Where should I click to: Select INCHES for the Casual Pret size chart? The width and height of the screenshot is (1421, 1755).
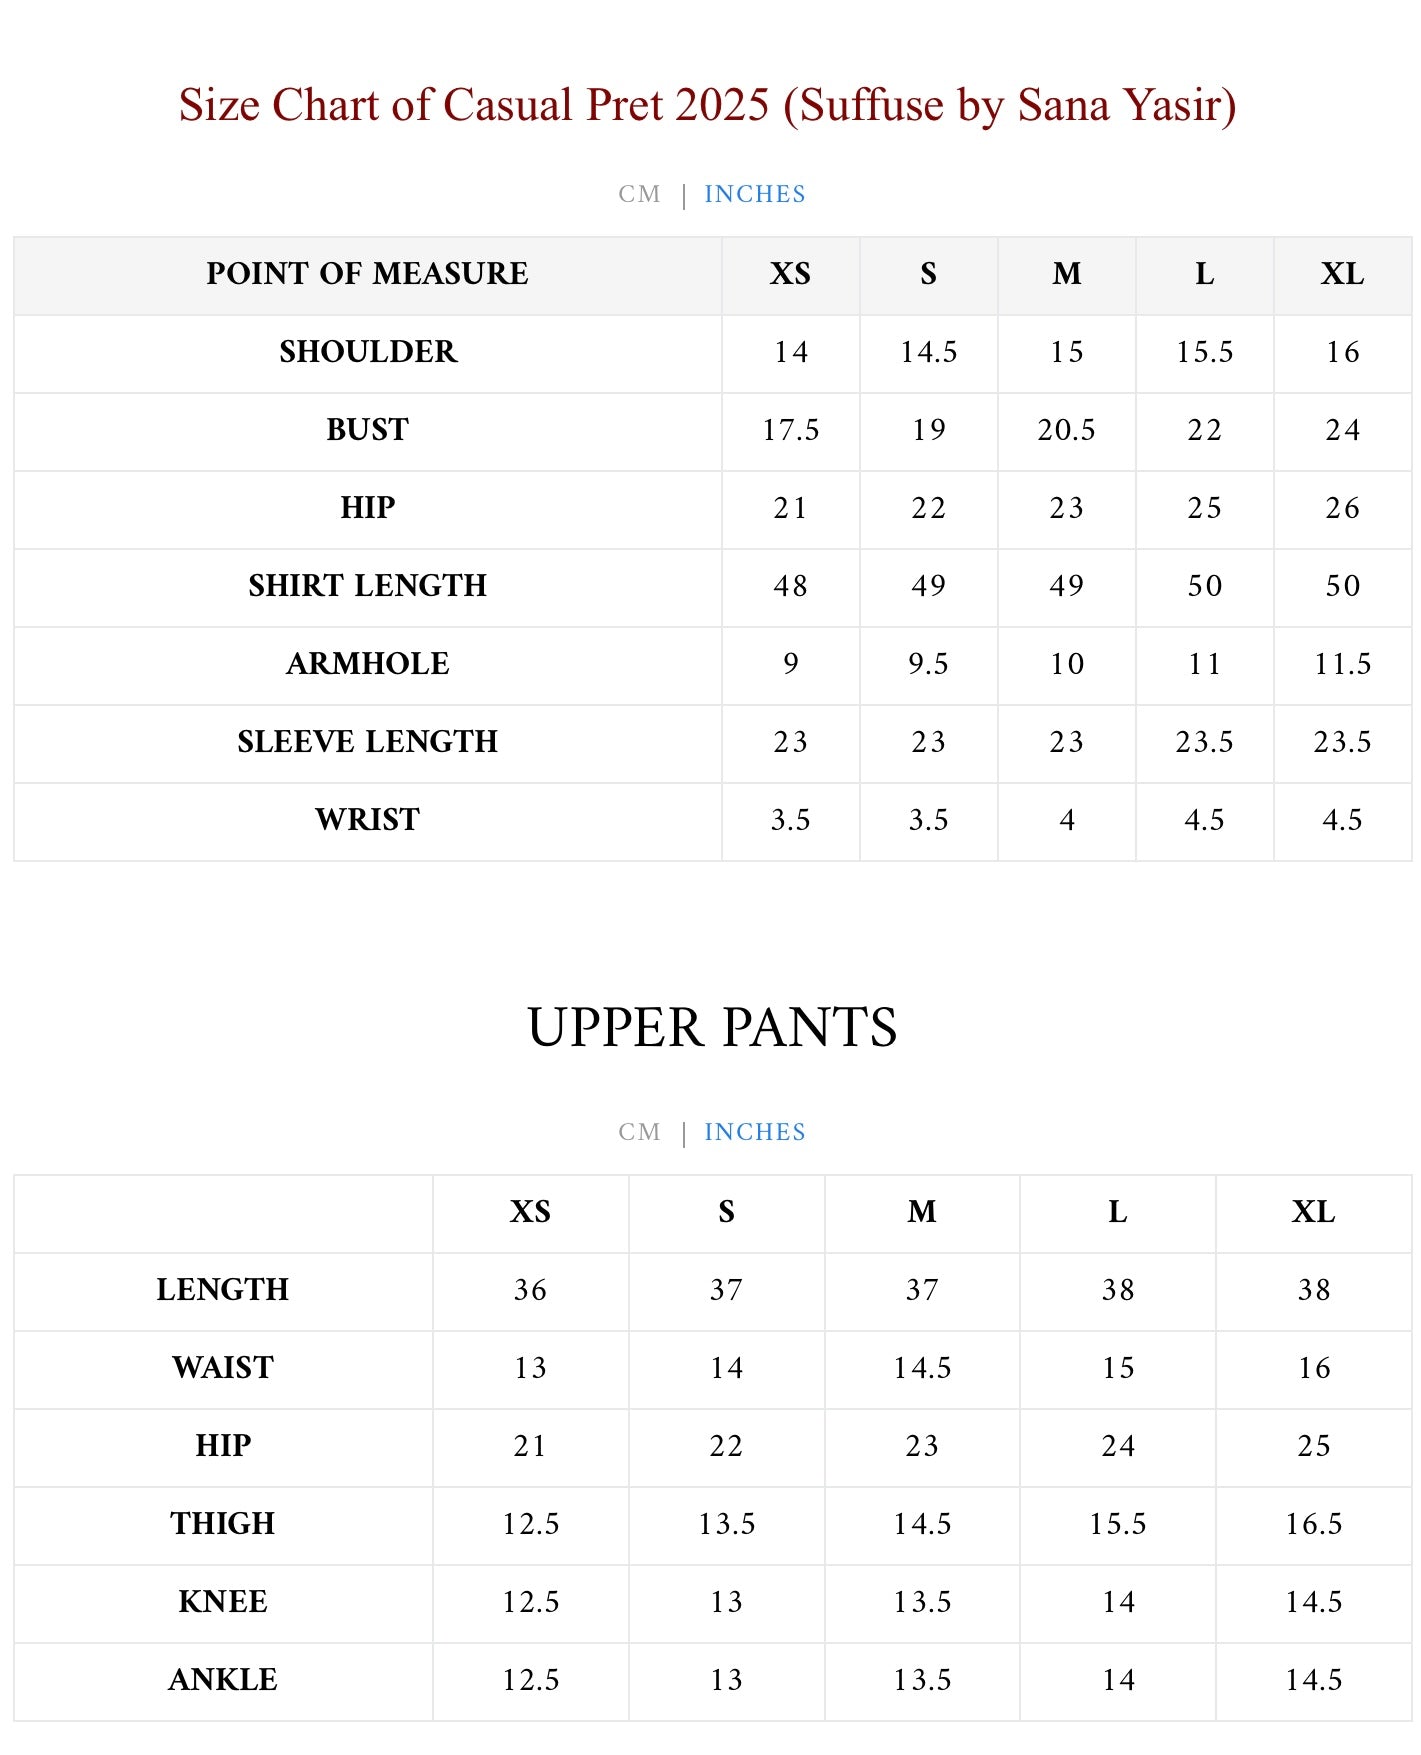pyautogui.click(x=755, y=194)
